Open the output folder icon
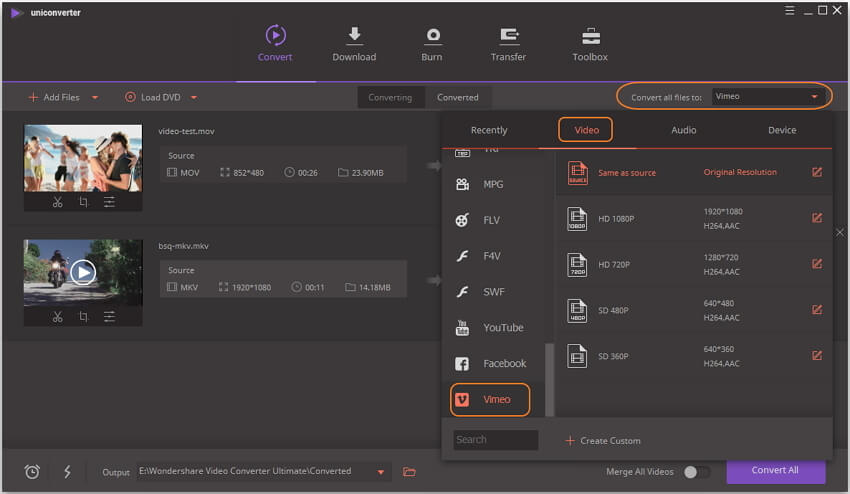The image size is (850, 494). pyautogui.click(x=409, y=472)
